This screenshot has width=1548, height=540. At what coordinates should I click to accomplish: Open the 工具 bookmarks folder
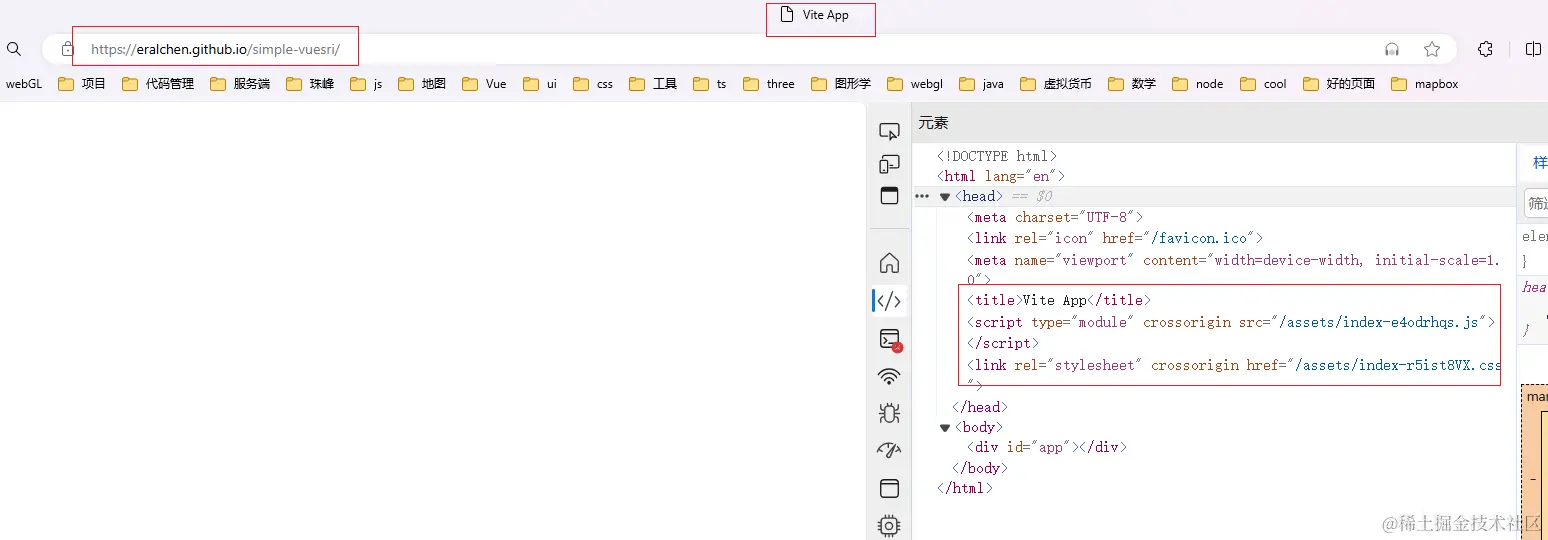pyautogui.click(x=653, y=84)
